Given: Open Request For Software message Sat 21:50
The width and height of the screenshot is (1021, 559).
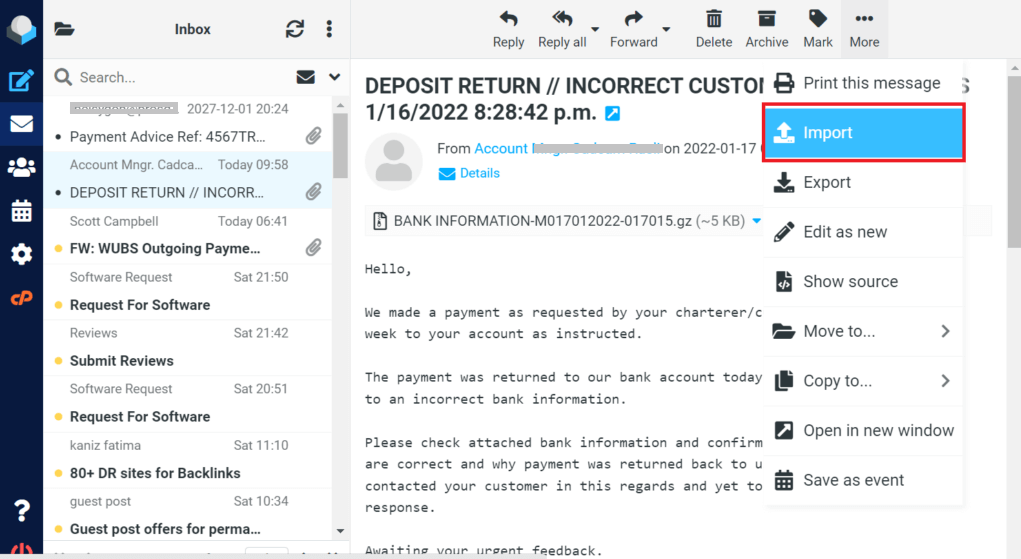Looking at the screenshot, I should [187, 291].
